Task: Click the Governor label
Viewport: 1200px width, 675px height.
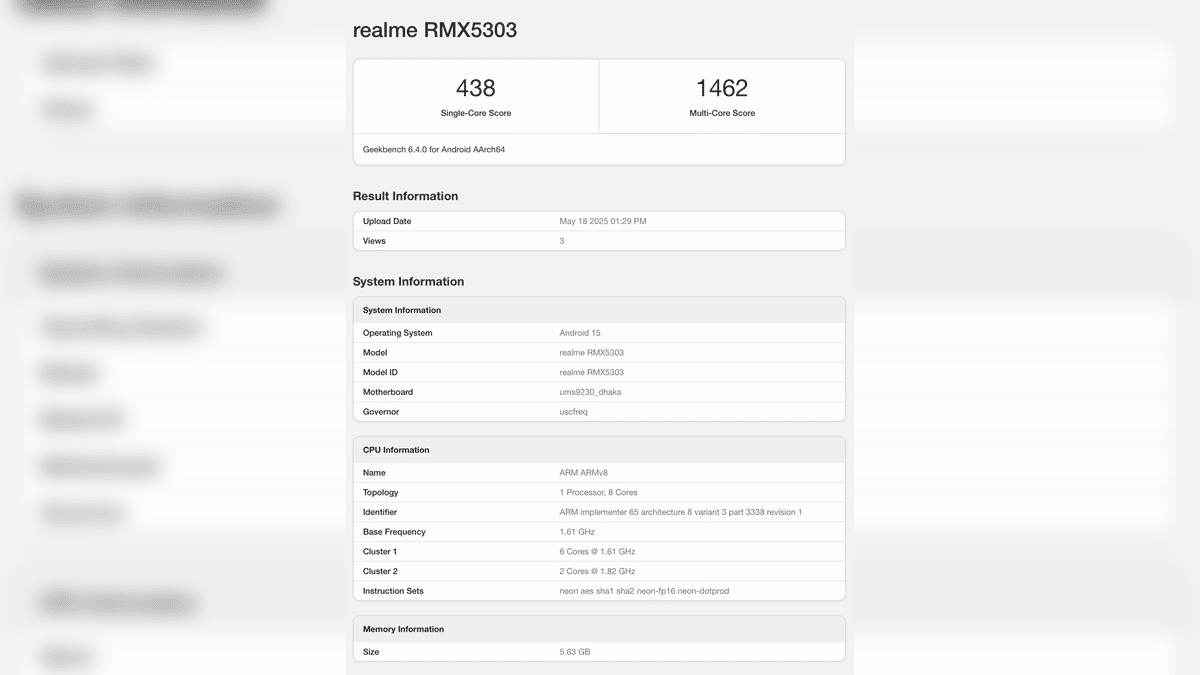Action: tap(381, 412)
